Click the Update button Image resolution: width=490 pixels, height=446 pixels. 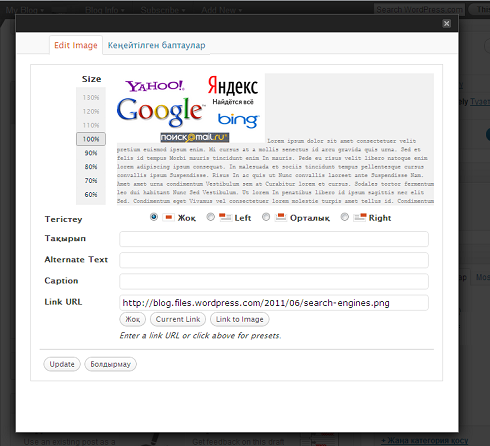[x=62, y=364]
